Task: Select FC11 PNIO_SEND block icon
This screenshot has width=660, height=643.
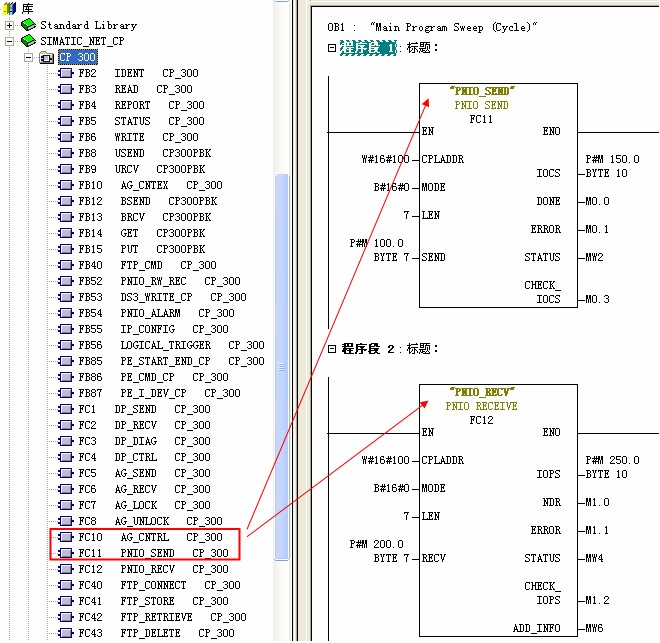Action: pos(66,553)
